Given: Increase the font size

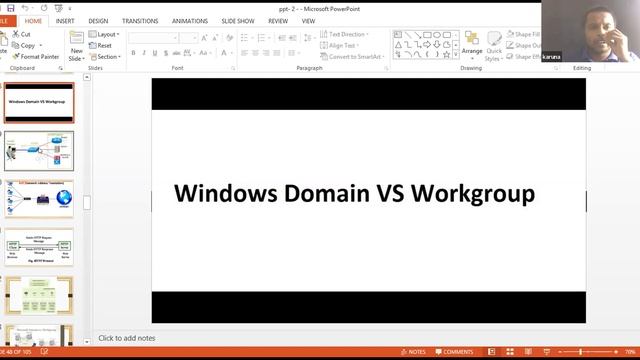Looking at the screenshot, I should [x=204, y=38].
